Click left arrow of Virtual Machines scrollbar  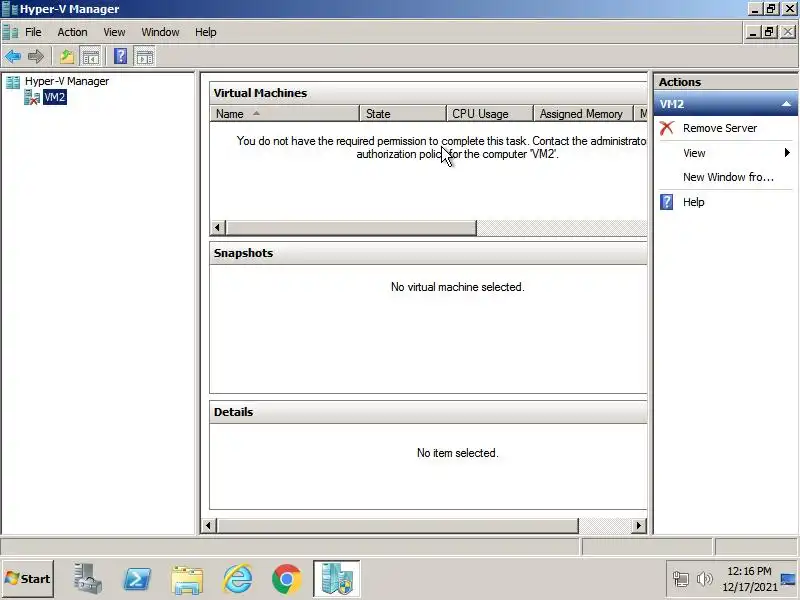tap(218, 228)
